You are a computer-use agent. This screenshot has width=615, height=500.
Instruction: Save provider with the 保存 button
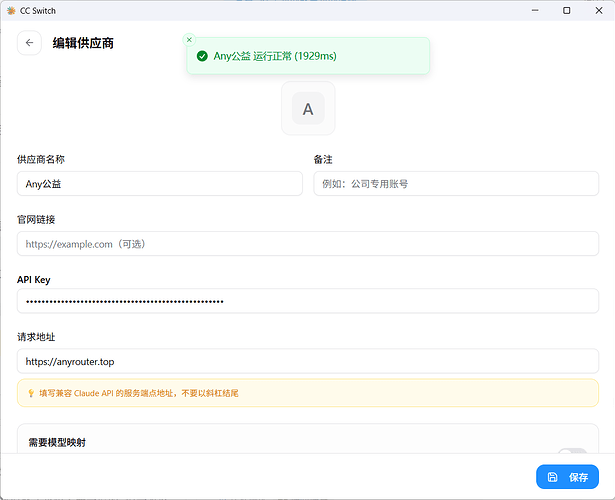tap(567, 477)
